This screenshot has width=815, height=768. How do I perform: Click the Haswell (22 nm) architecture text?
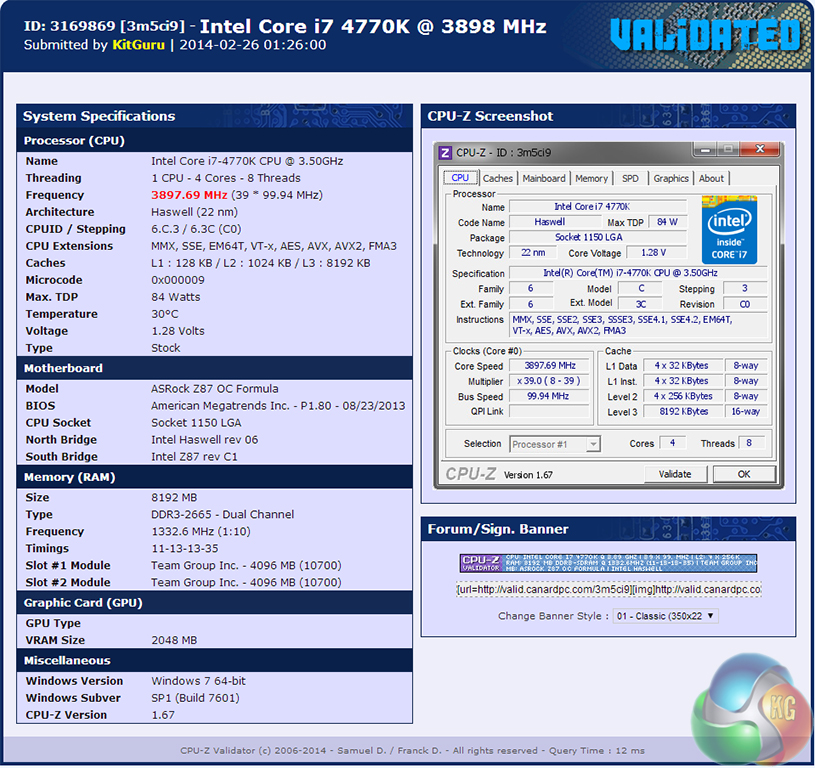194,212
